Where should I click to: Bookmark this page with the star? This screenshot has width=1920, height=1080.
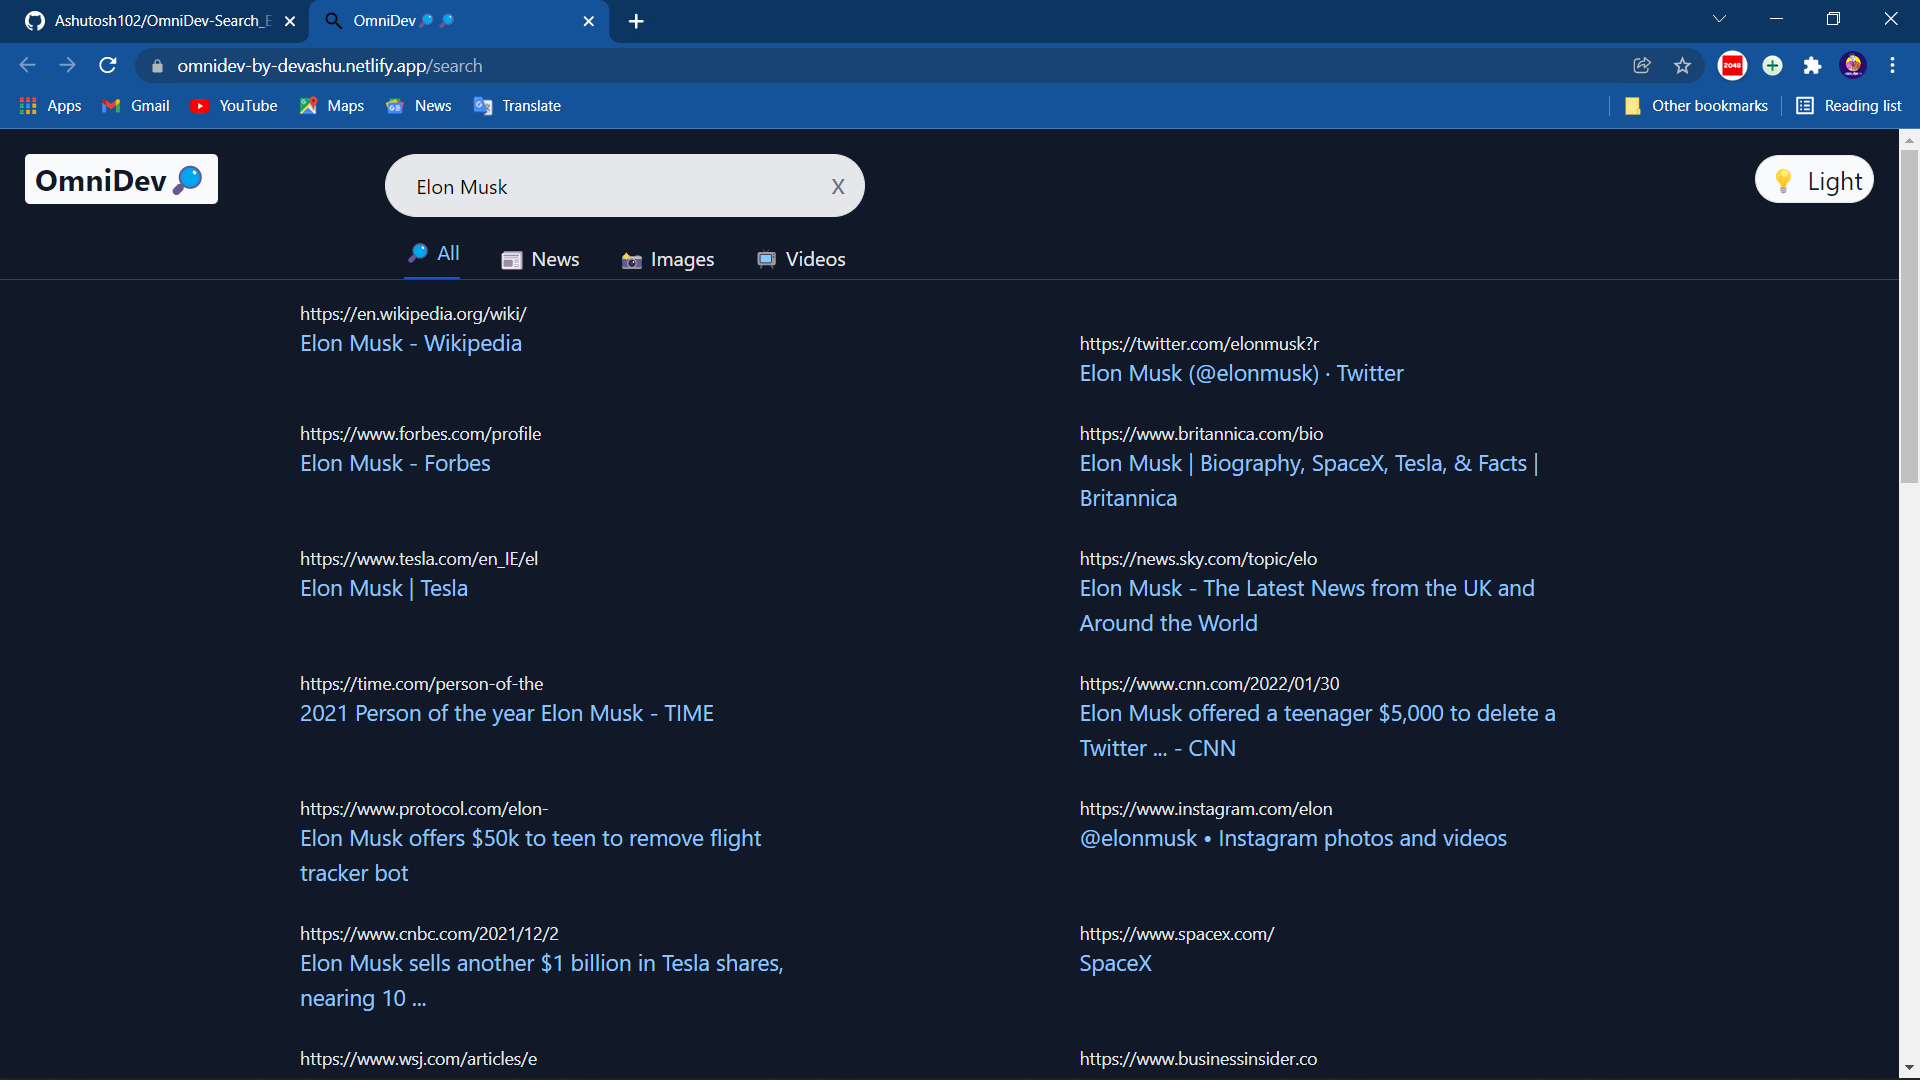click(1682, 66)
